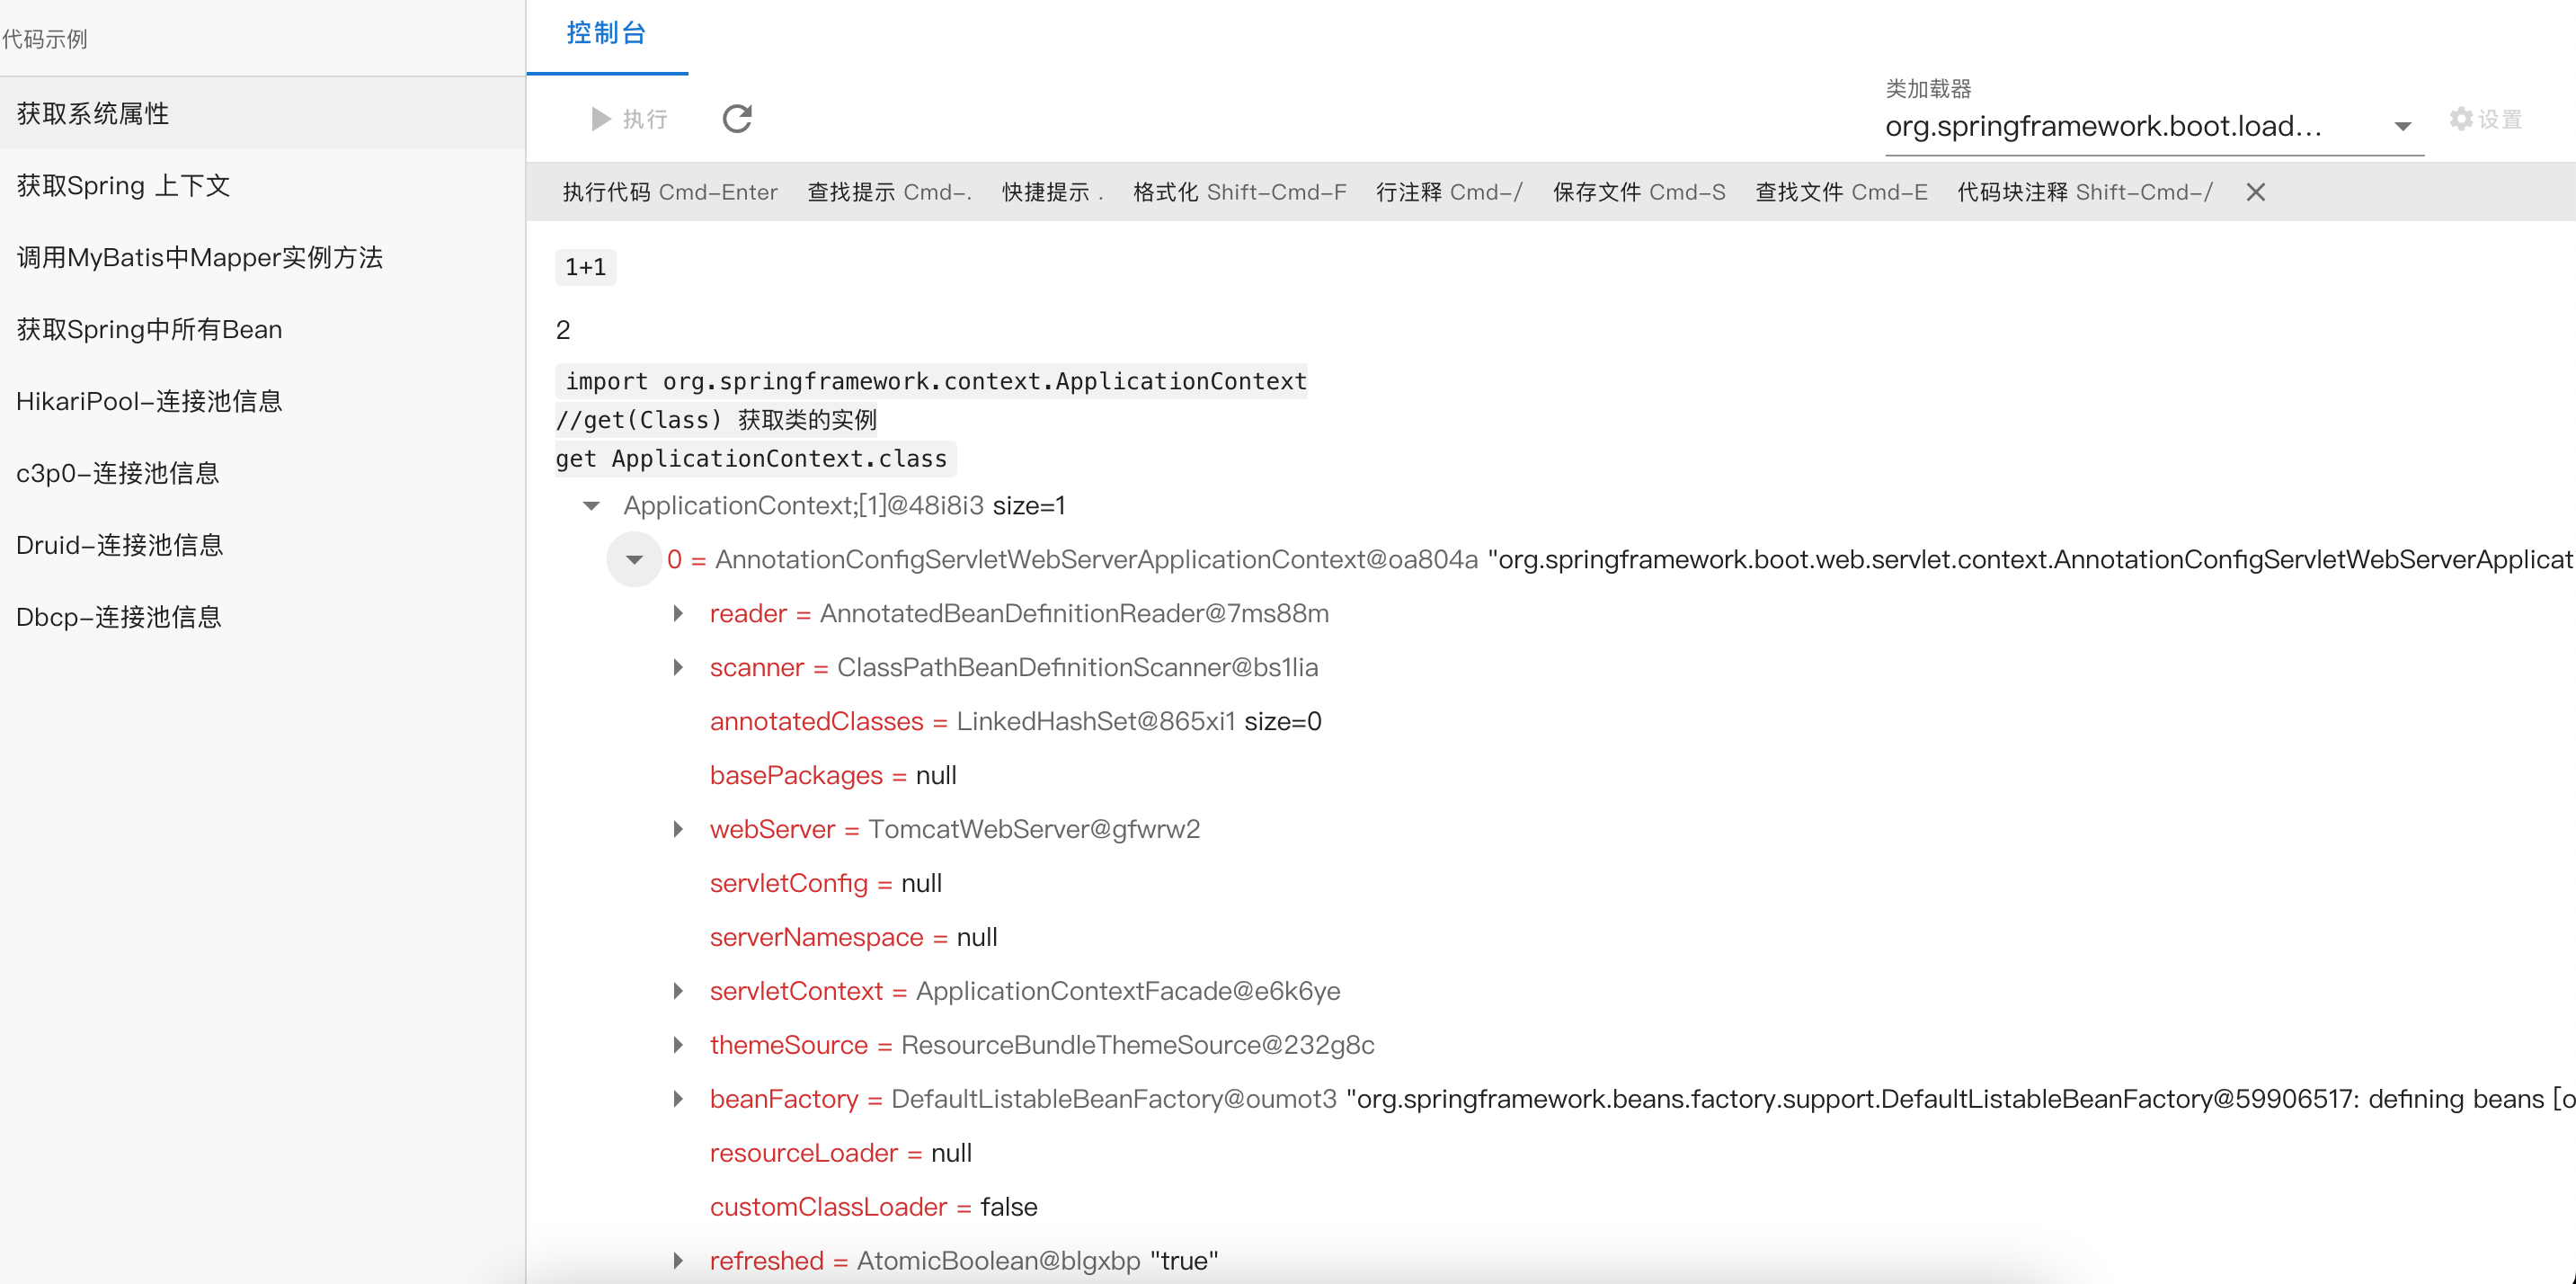This screenshot has width=2576, height=1284.
Task: Select the 获取Spring 上下文 code example
Action: coord(123,186)
